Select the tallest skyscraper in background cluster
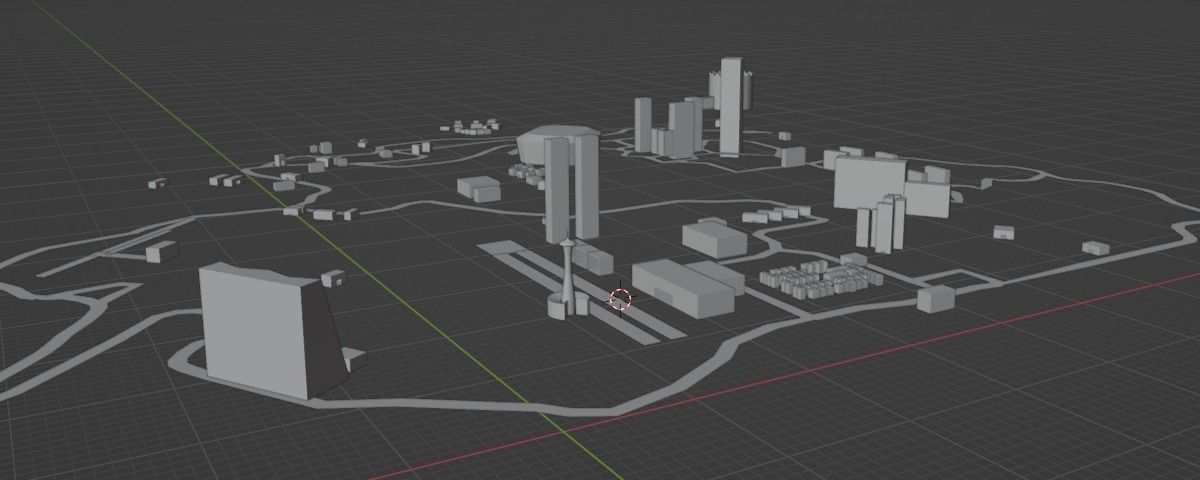The height and width of the screenshot is (480, 1200). (x=730, y=106)
